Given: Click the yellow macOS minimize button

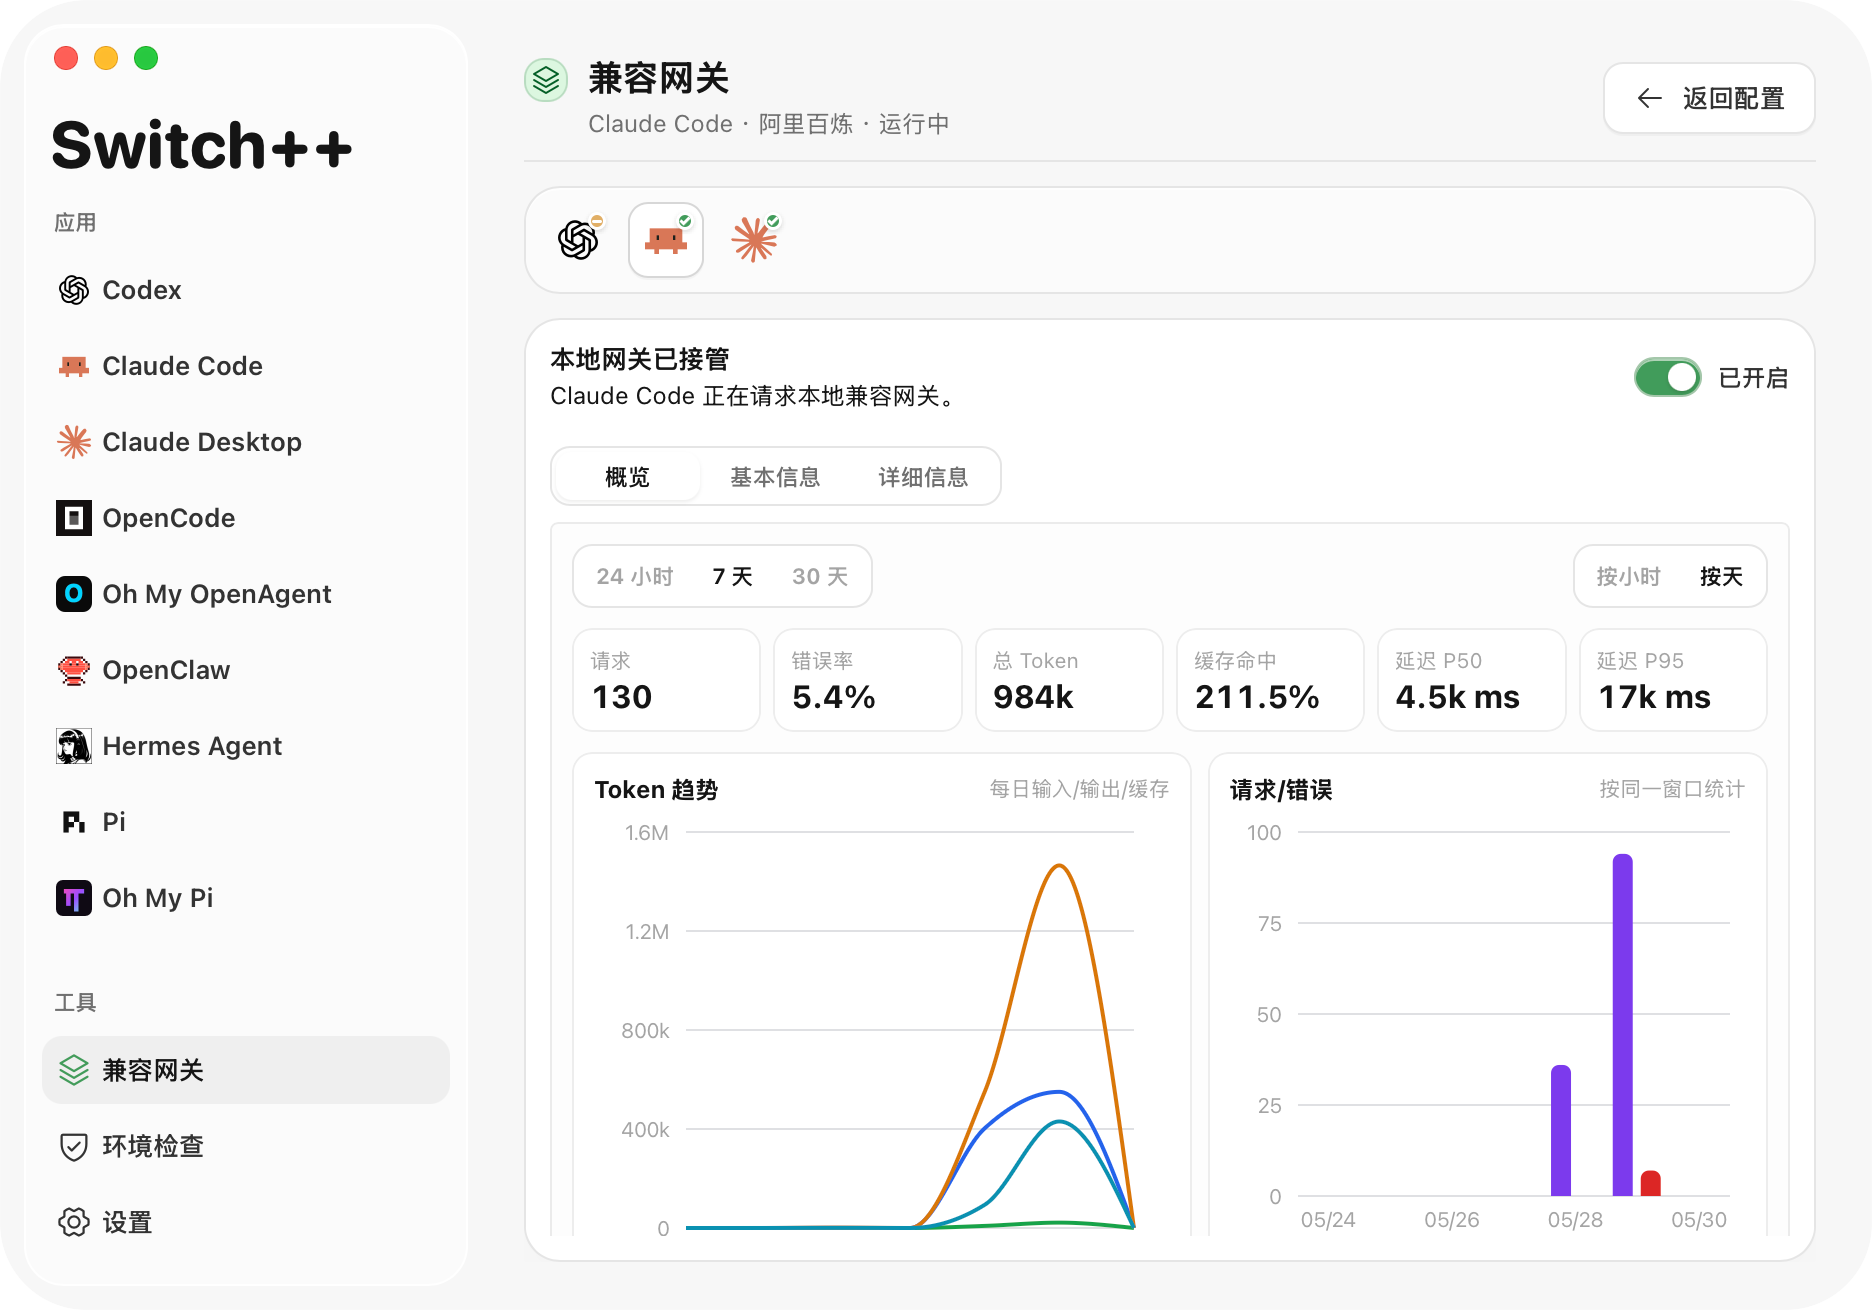Looking at the screenshot, I should click(106, 58).
